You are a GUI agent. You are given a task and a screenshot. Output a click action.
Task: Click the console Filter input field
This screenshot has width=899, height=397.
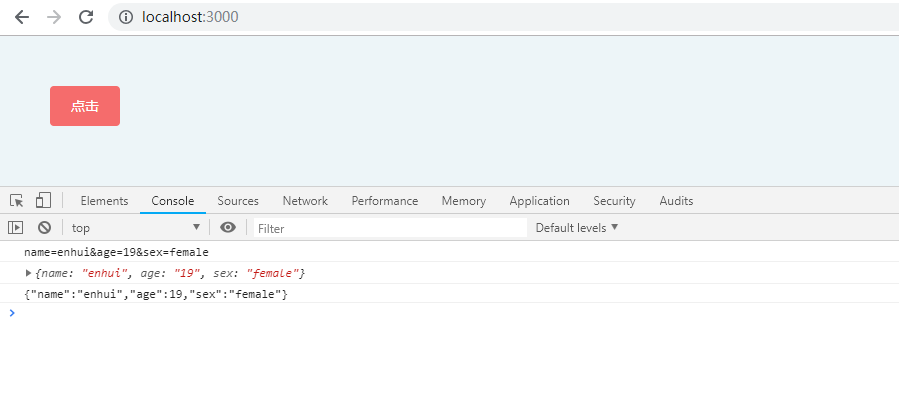point(390,228)
